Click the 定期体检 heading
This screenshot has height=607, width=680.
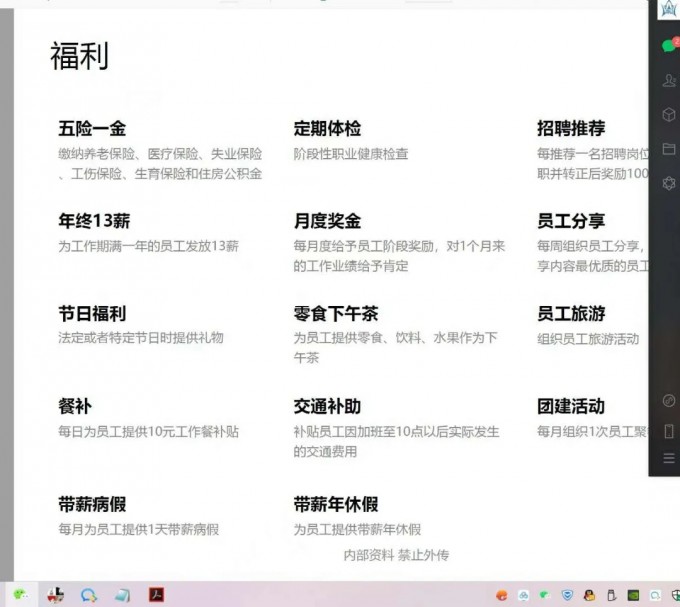pos(327,128)
